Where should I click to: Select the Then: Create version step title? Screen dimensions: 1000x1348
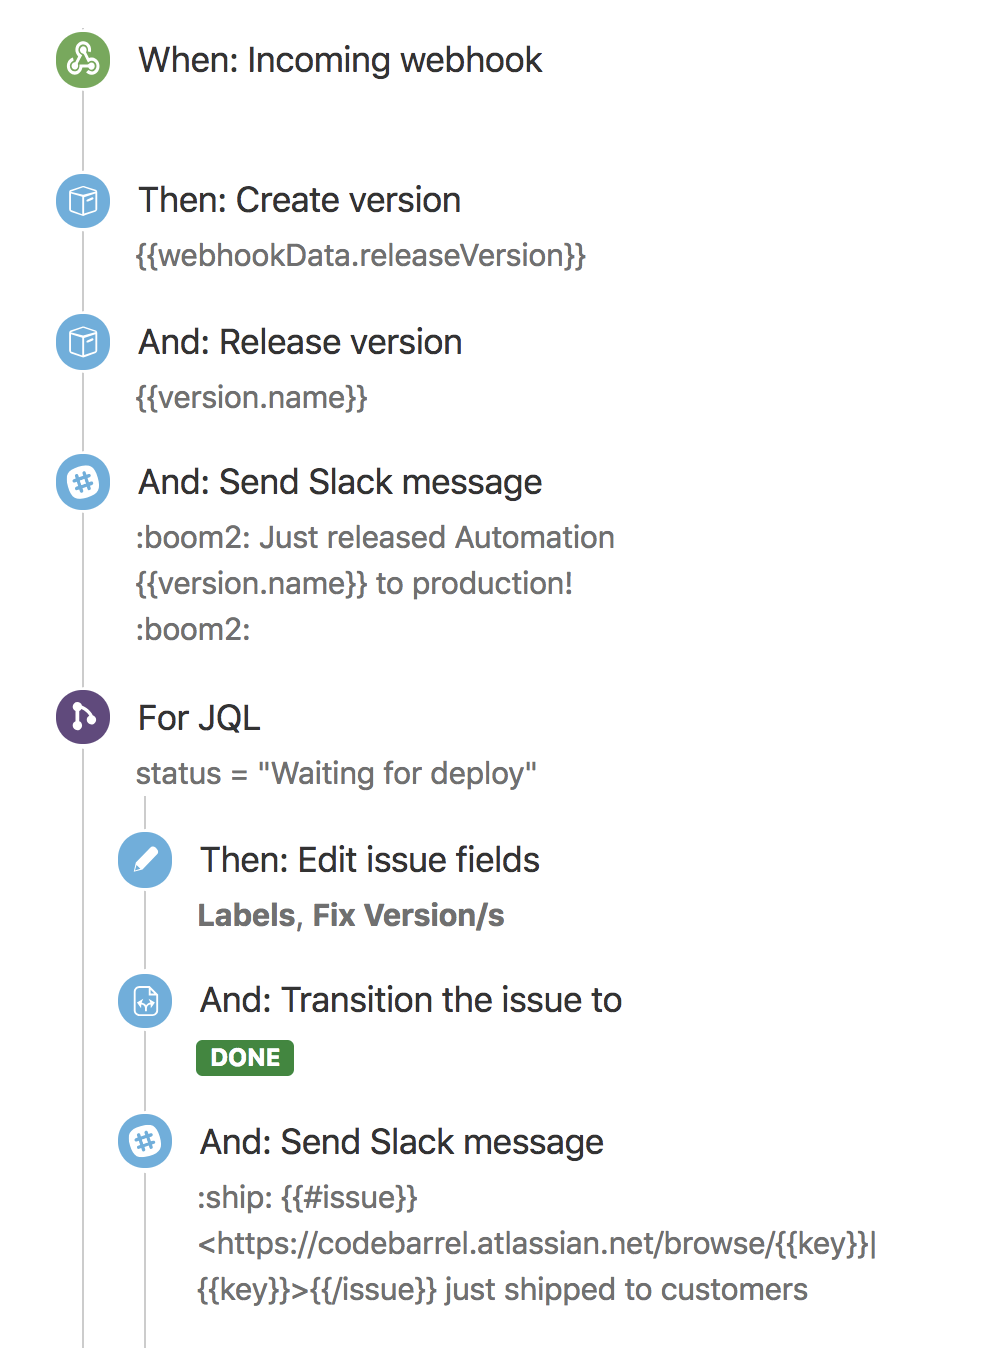point(299,200)
